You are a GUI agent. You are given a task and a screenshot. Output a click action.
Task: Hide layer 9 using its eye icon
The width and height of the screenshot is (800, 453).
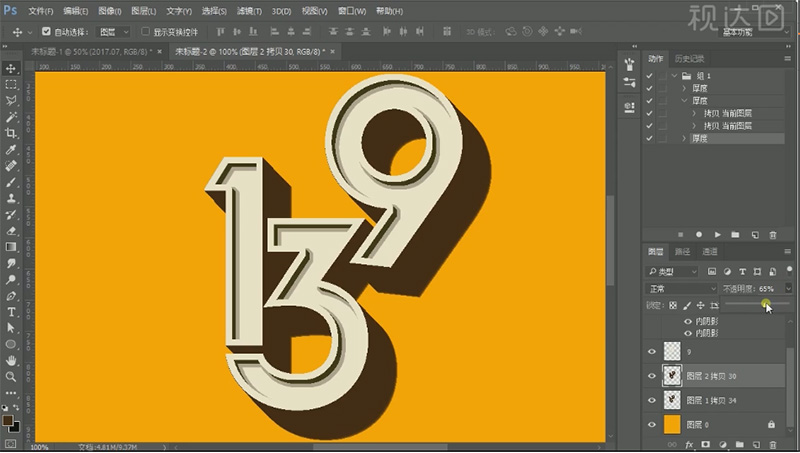click(x=652, y=352)
